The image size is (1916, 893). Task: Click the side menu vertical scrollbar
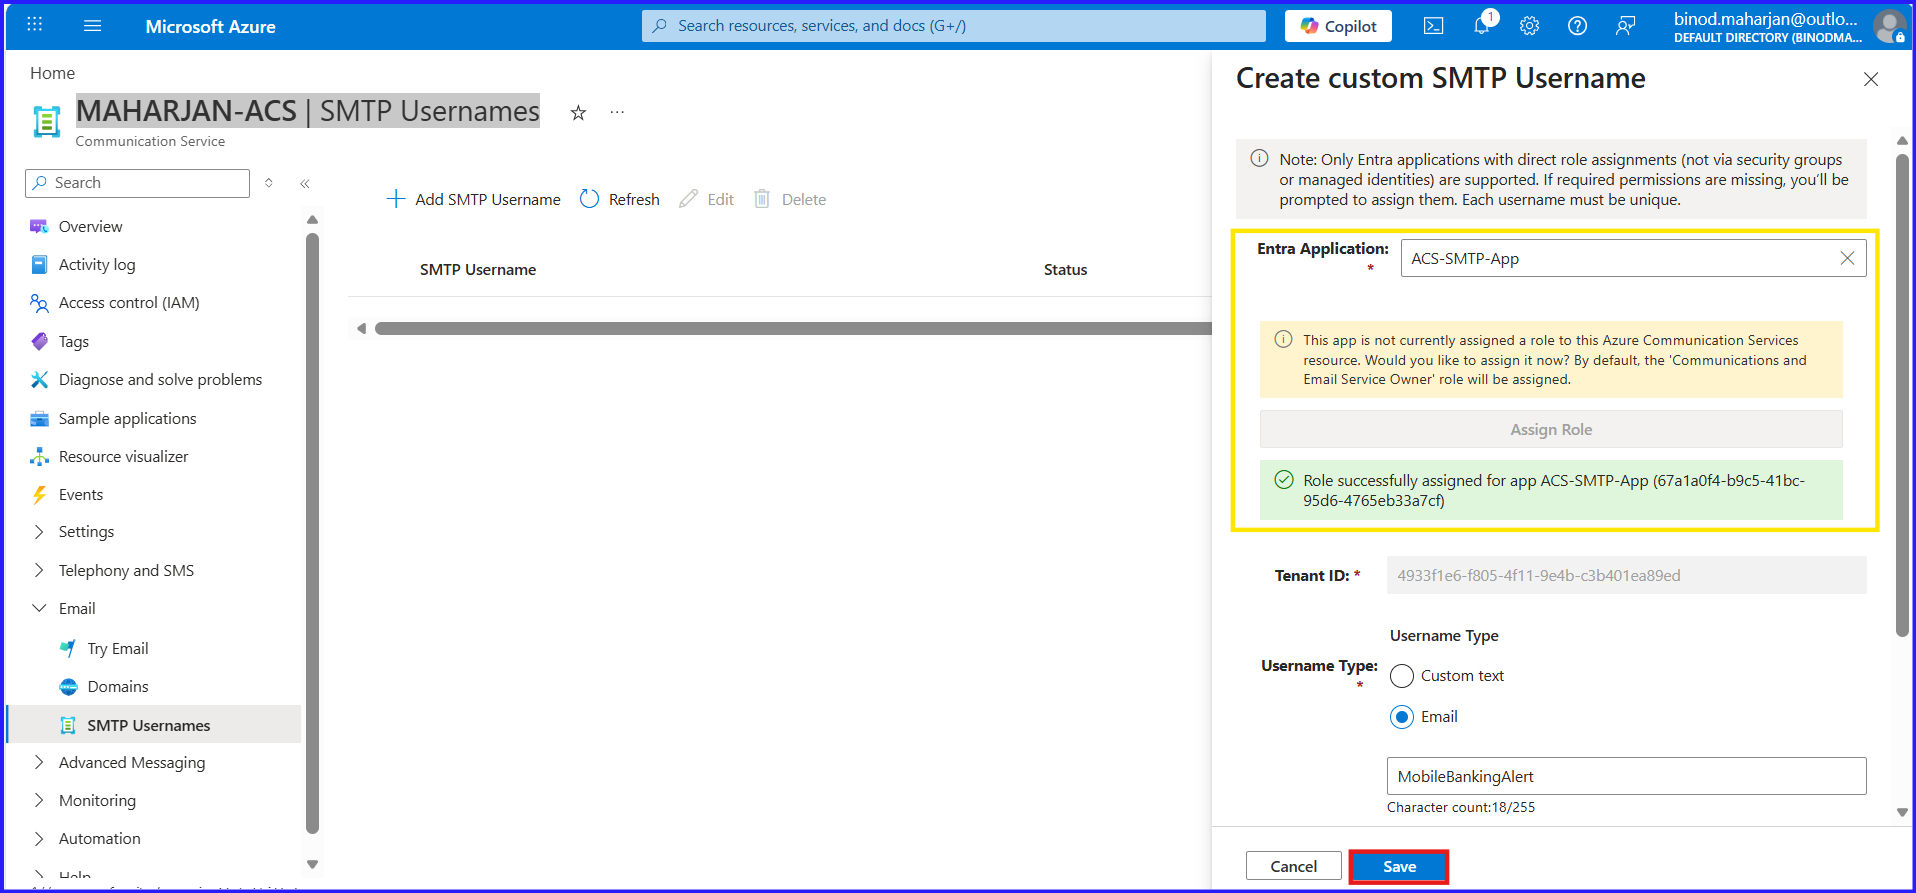tap(312, 533)
